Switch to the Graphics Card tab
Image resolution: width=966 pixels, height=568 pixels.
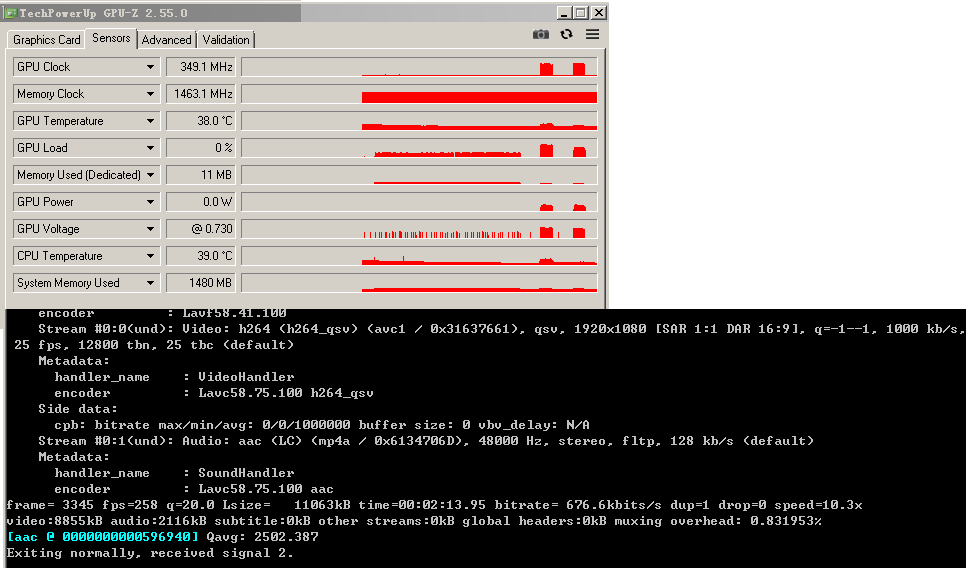click(x=47, y=39)
